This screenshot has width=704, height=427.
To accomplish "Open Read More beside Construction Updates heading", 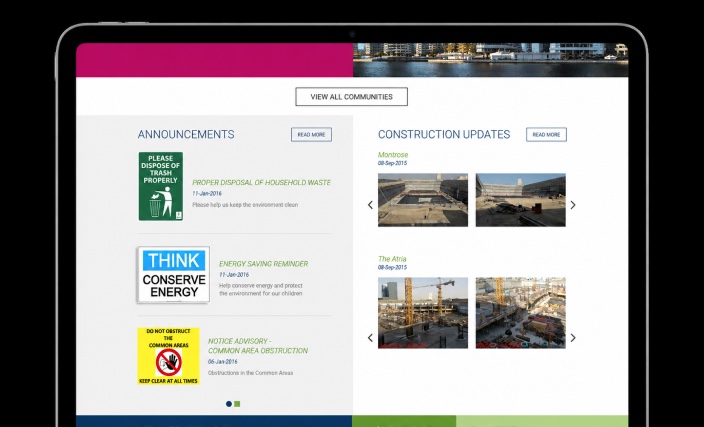I will tap(546, 135).
